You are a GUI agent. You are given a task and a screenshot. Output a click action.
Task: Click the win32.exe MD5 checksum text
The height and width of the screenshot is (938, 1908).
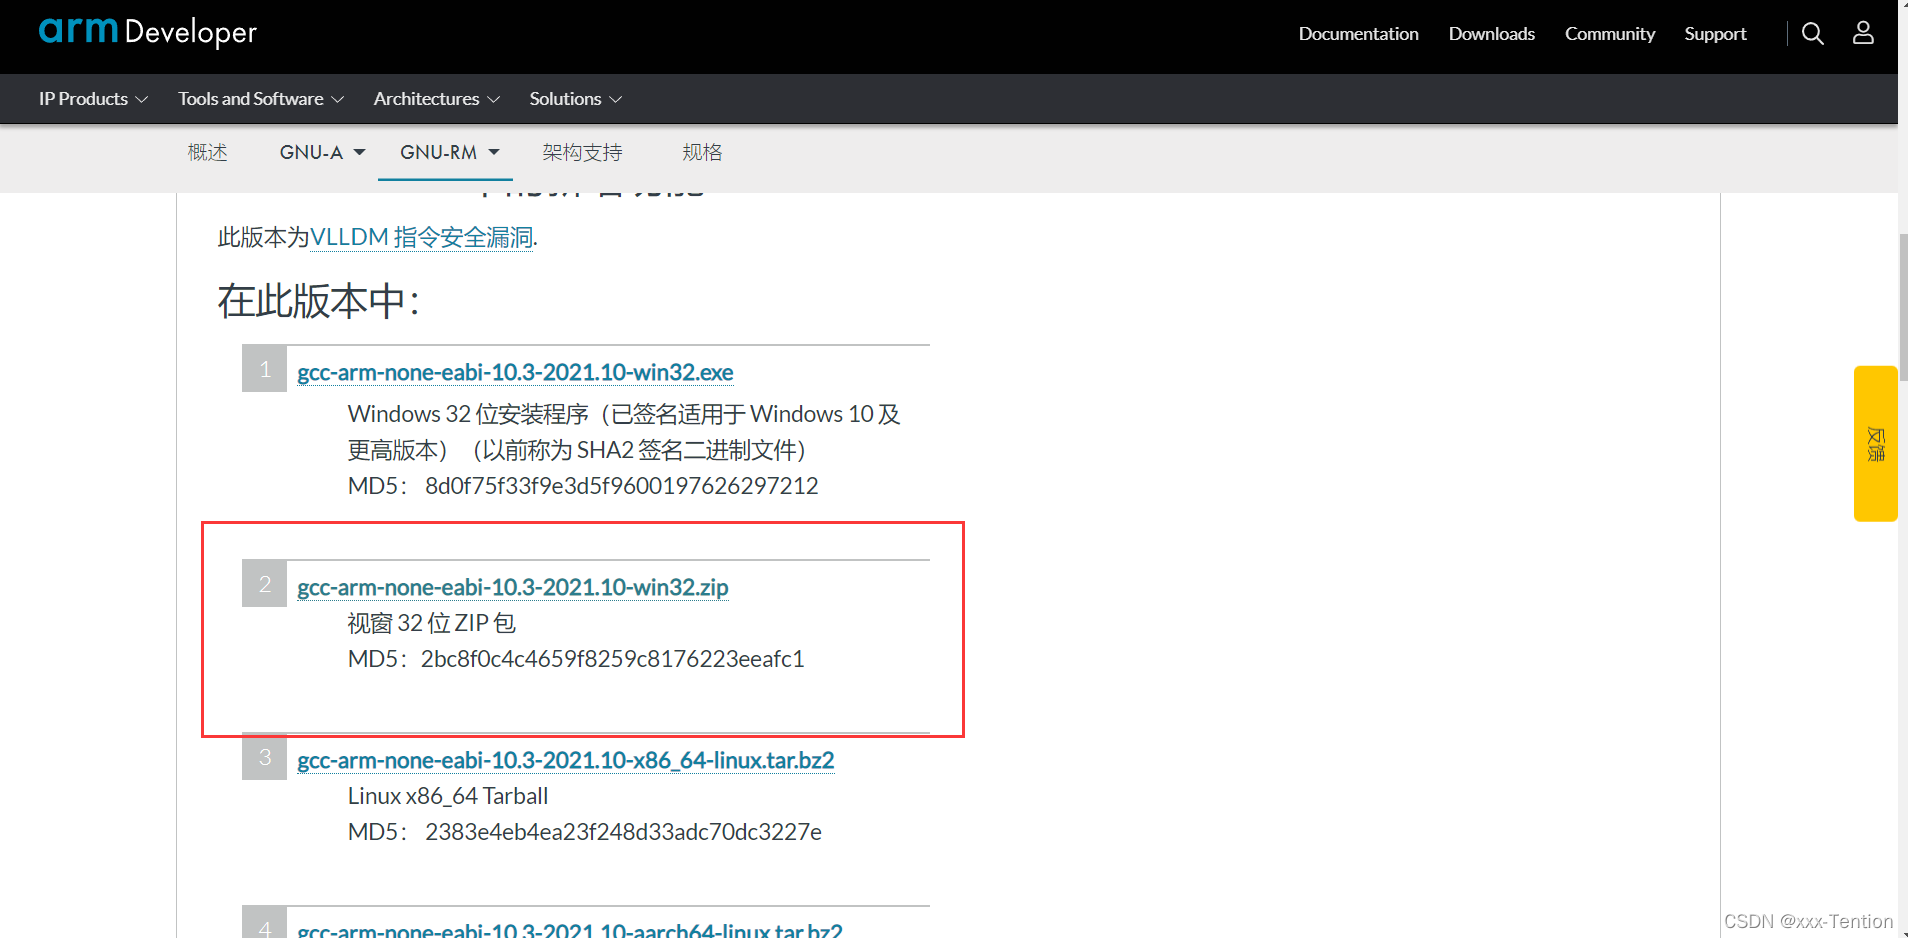tap(583, 486)
